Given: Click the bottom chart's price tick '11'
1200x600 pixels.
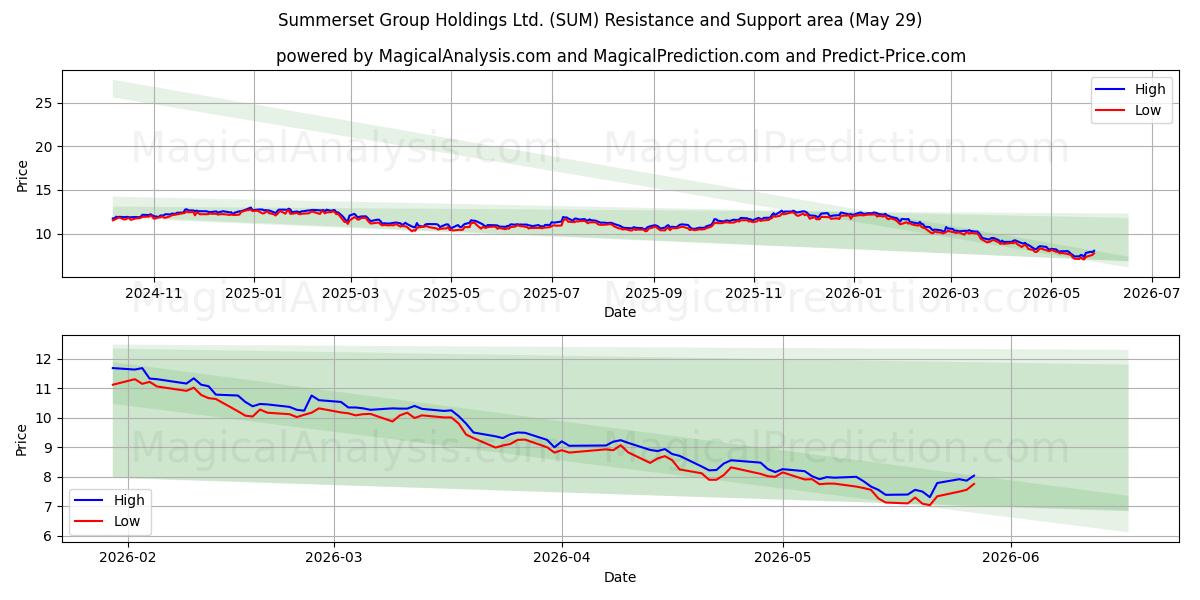Looking at the screenshot, I should (x=46, y=389).
